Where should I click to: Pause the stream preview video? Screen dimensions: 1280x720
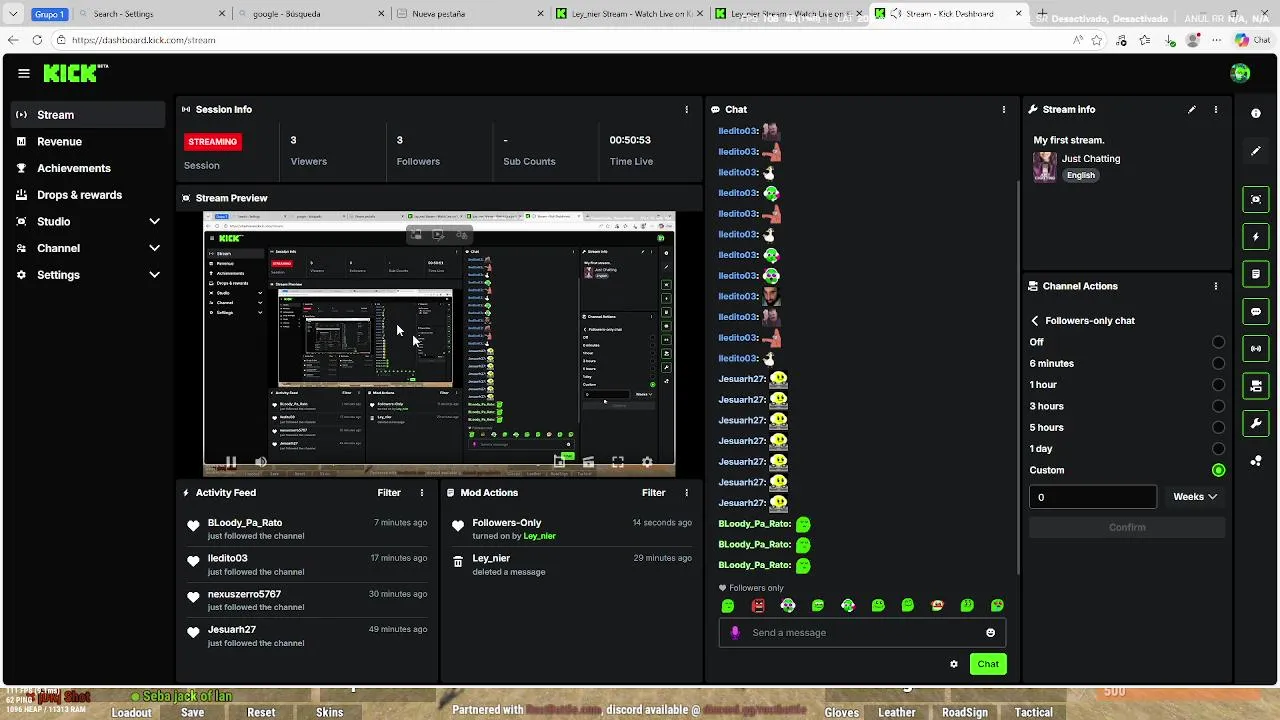point(230,462)
